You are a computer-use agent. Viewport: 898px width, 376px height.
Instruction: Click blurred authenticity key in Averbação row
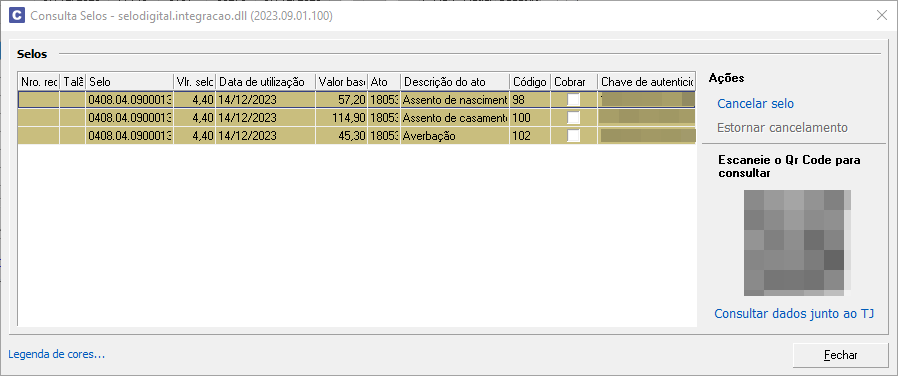click(647, 136)
